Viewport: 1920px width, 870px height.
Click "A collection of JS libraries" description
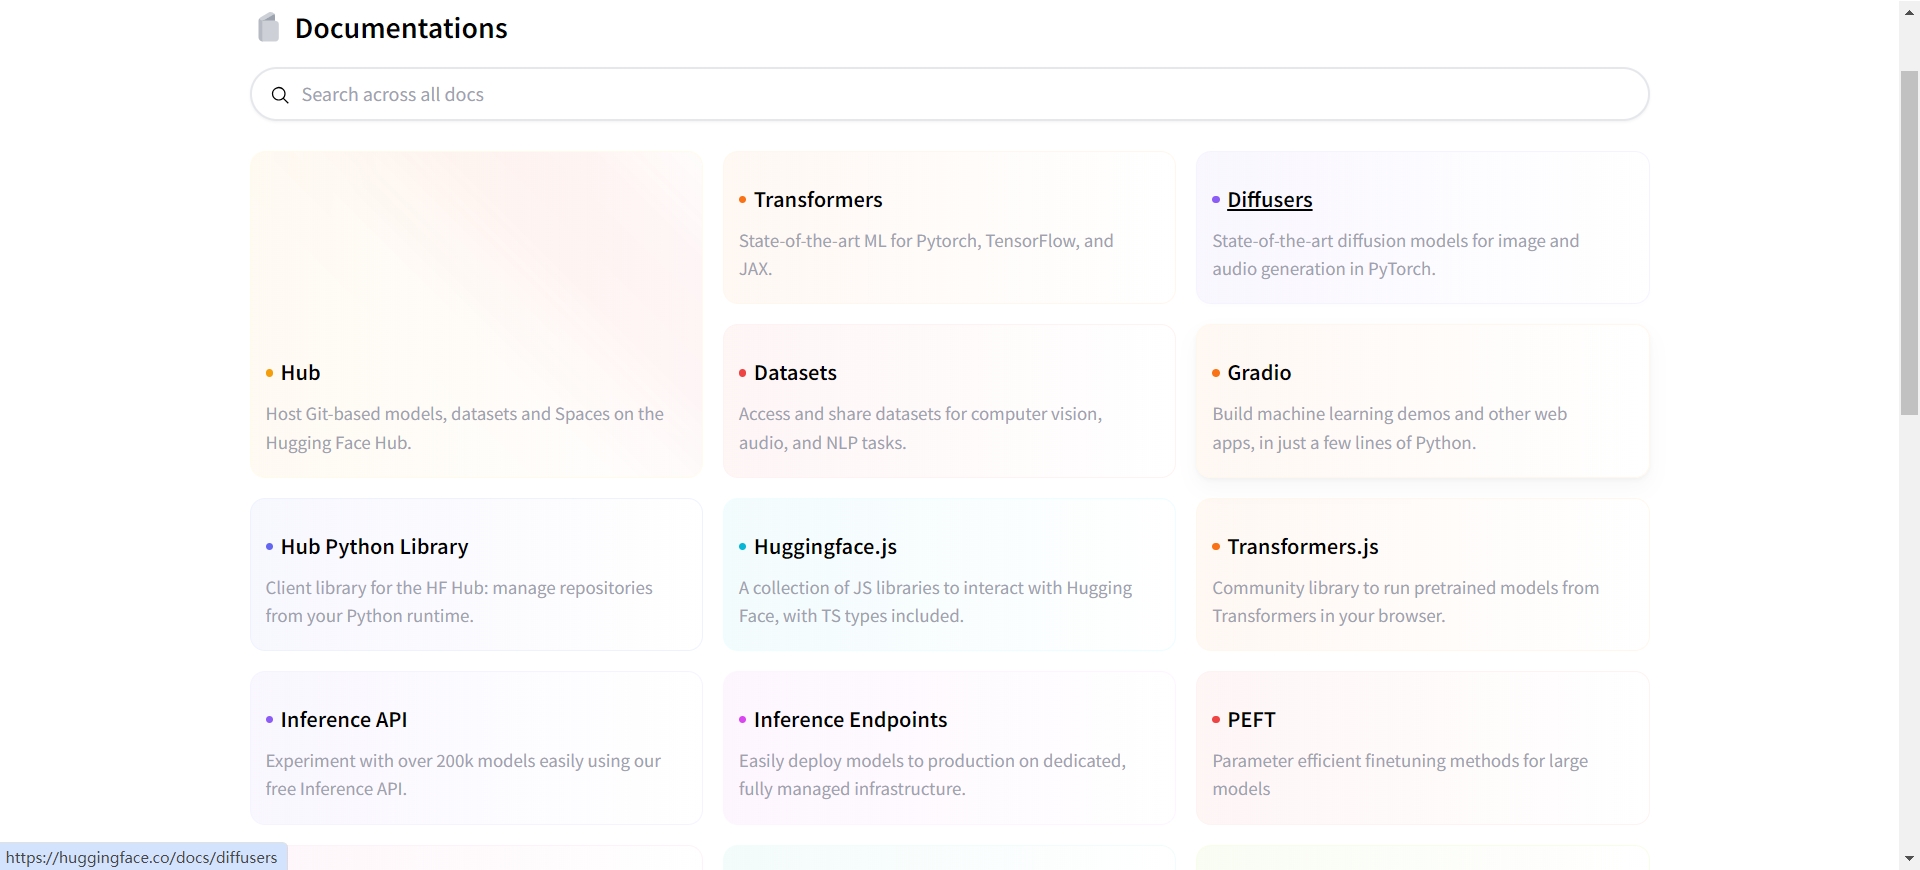[935, 602]
